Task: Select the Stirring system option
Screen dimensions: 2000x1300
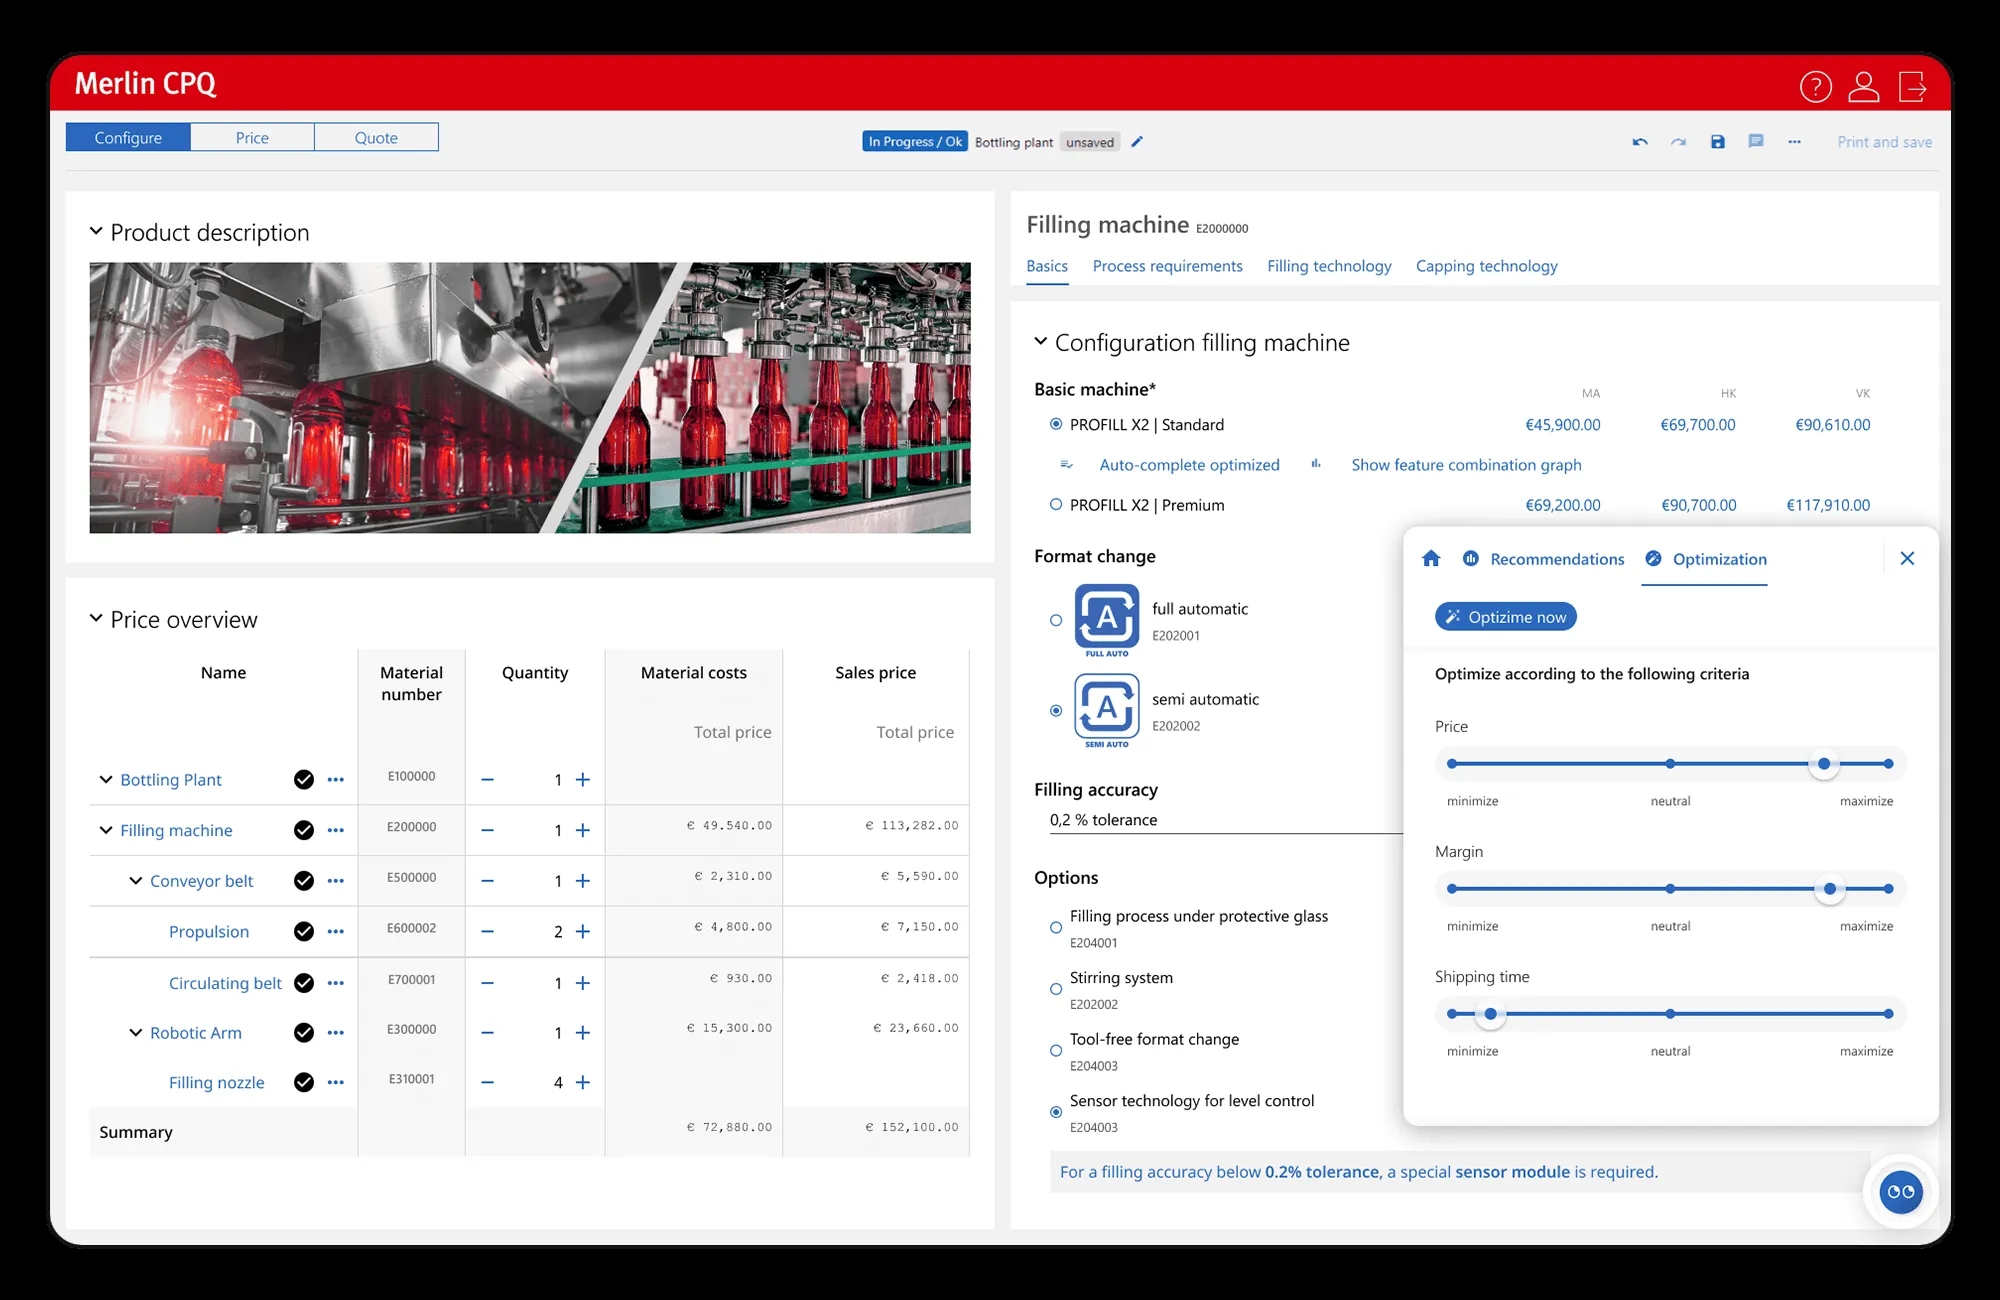Action: [1056, 989]
